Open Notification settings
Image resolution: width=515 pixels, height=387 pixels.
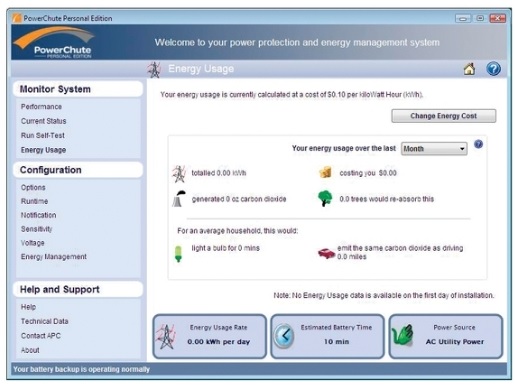(38, 215)
